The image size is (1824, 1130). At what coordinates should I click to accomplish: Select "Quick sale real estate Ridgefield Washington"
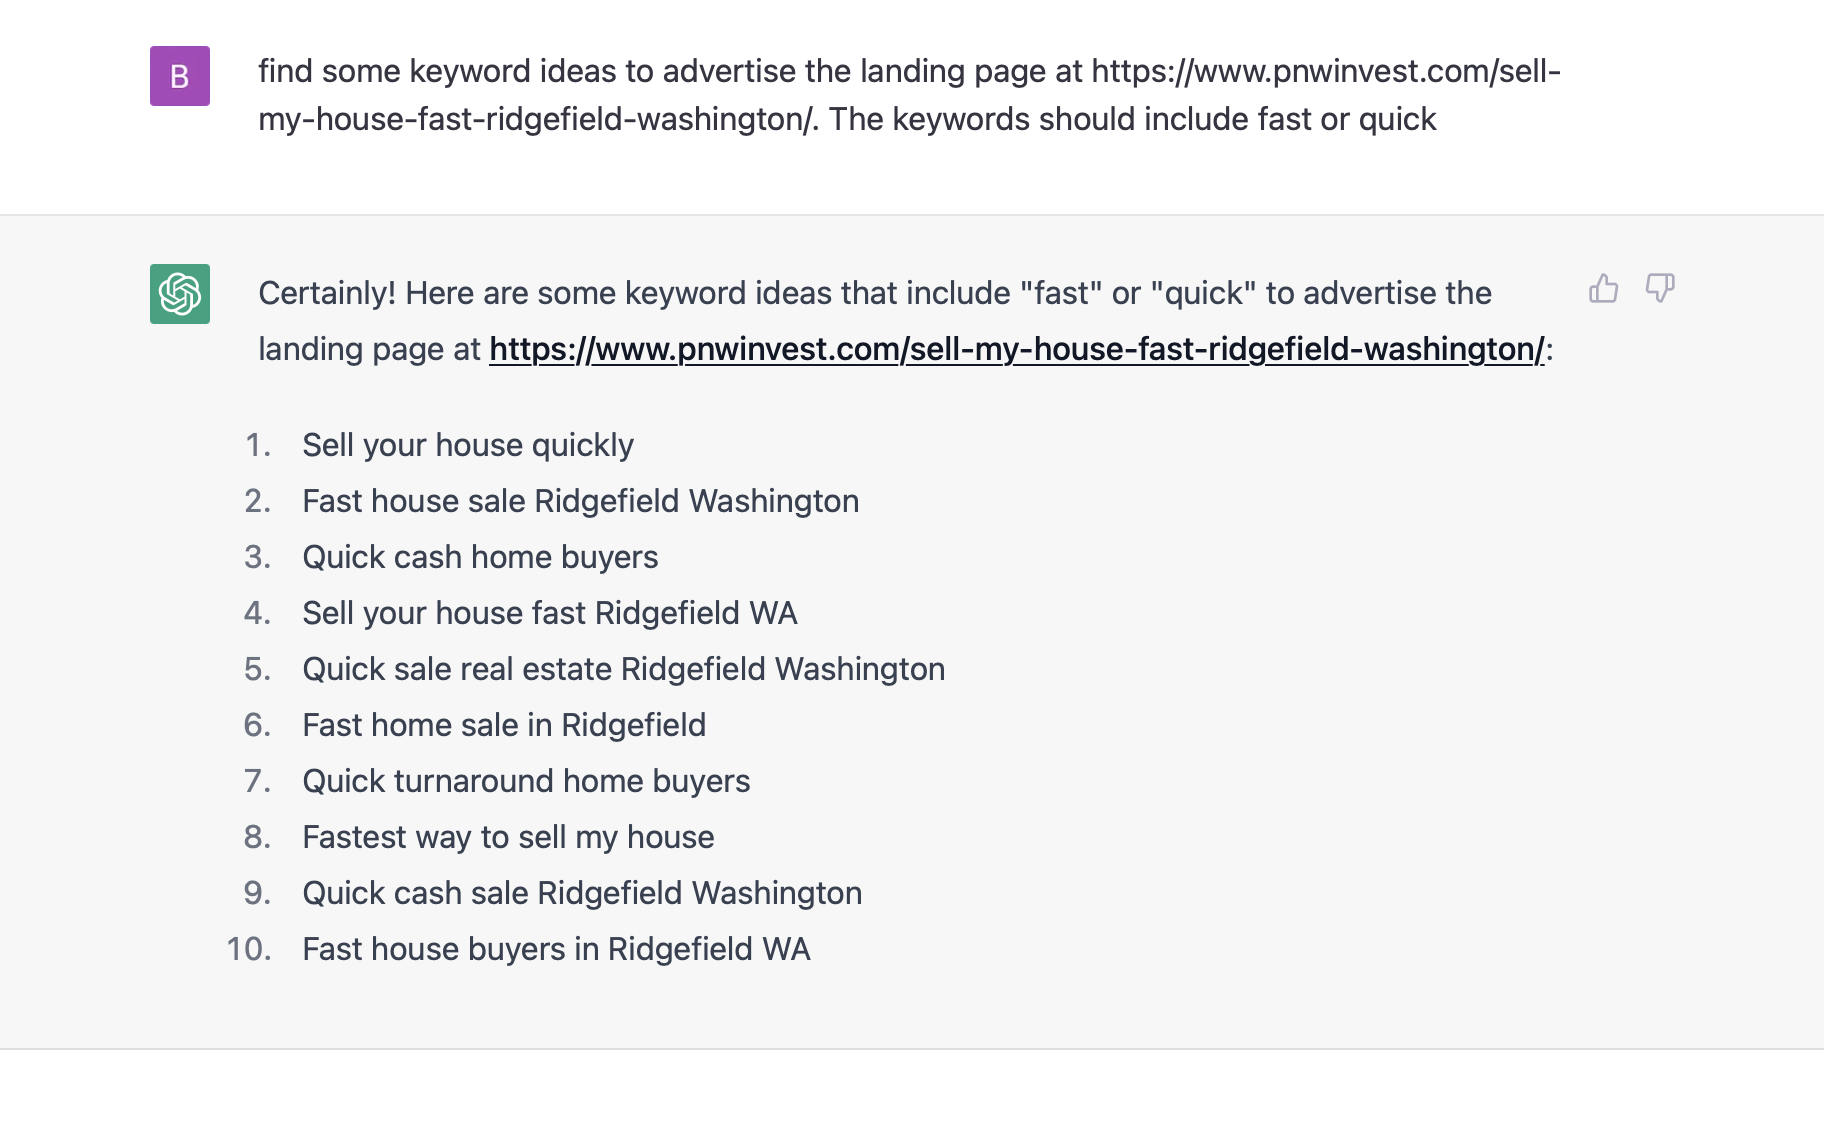[623, 669]
